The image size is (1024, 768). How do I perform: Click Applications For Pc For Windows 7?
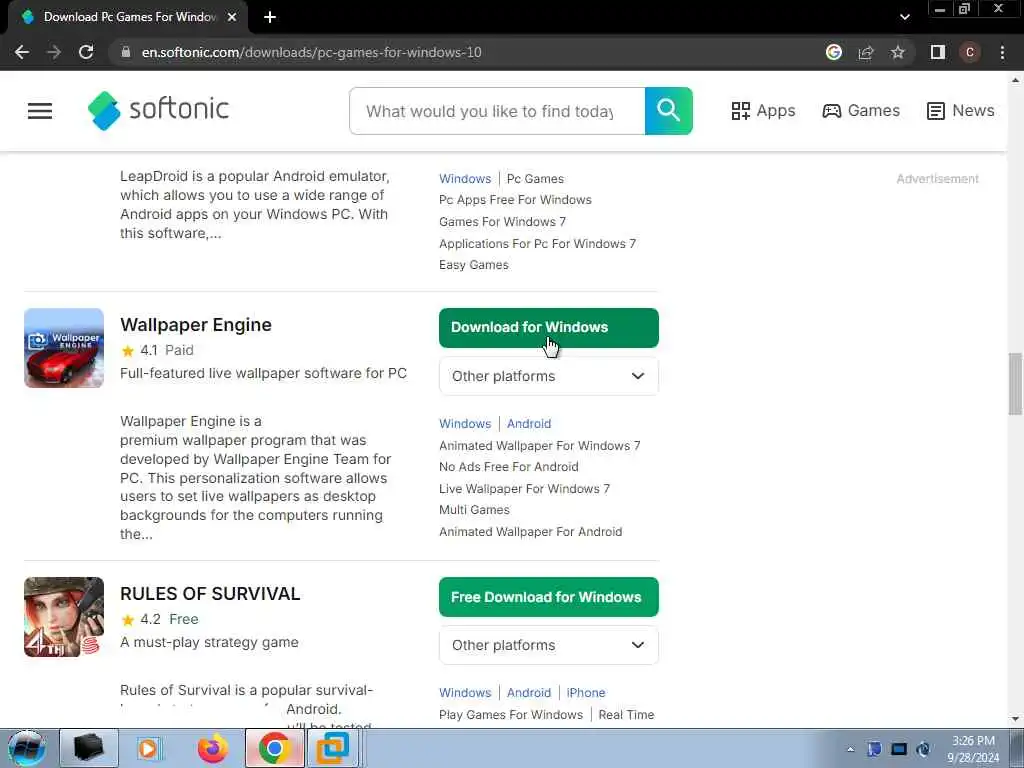click(x=537, y=244)
